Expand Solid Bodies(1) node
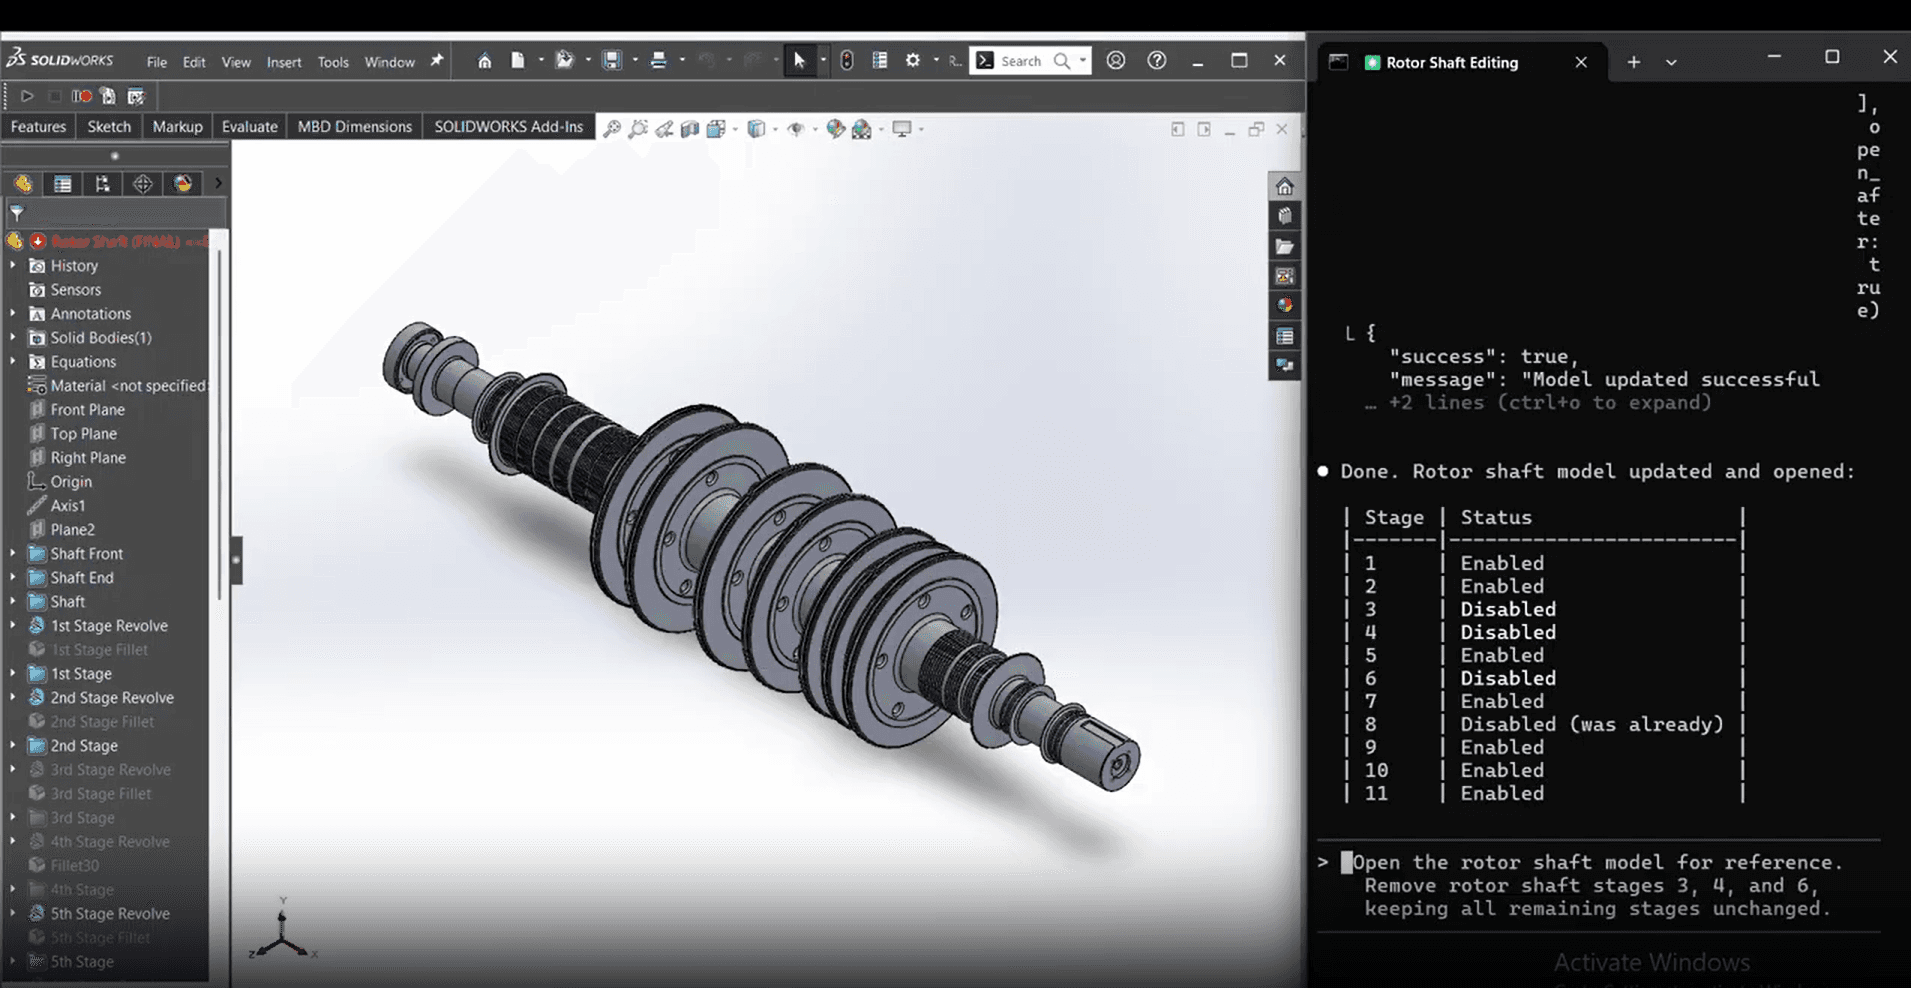The width and height of the screenshot is (1911, 988). coord(13,338)
